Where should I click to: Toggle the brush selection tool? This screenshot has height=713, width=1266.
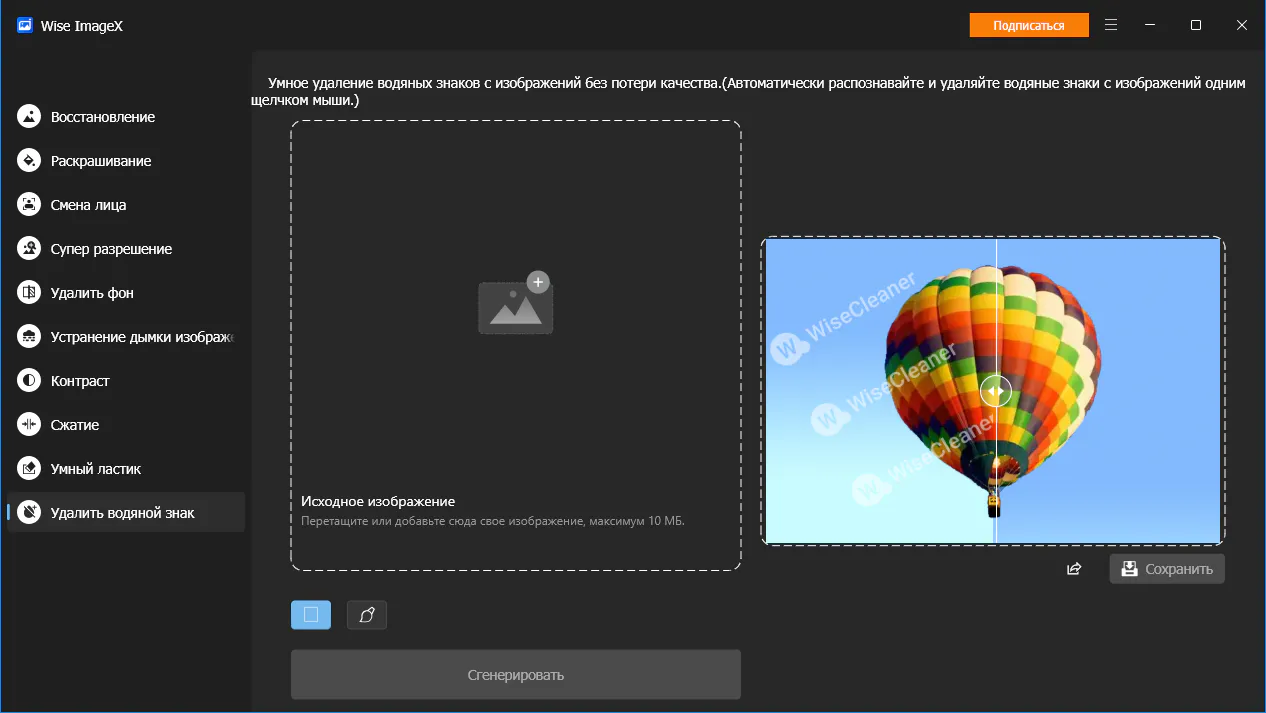(367, 615)
